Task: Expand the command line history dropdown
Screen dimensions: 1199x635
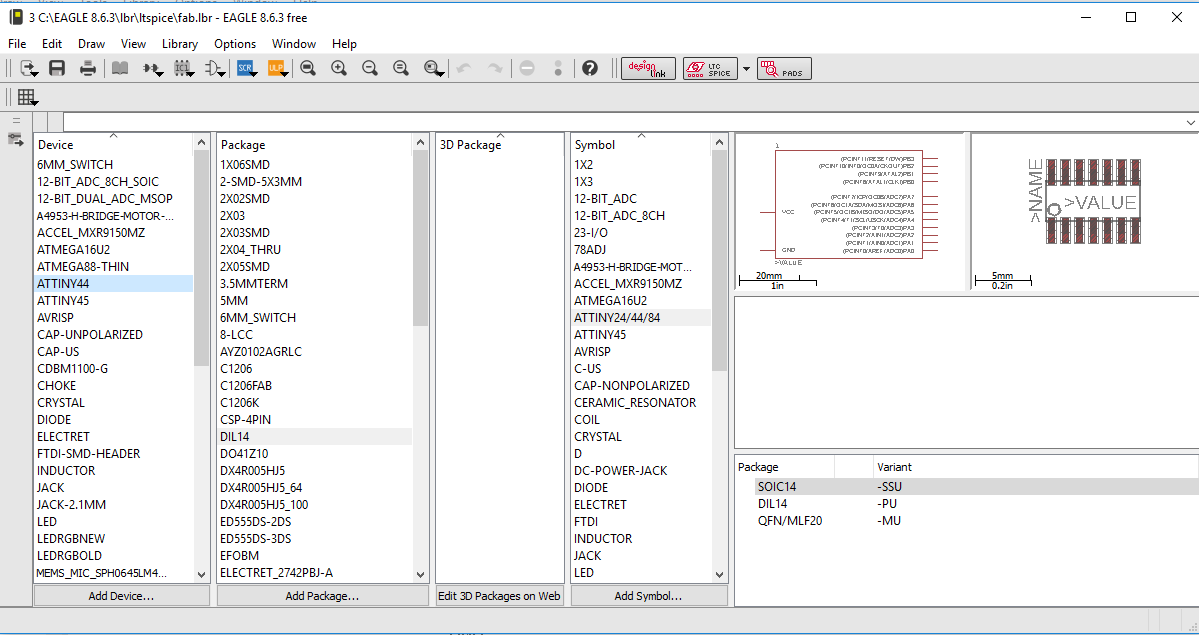Action: pyautogui.click(x=1190, y=122)
